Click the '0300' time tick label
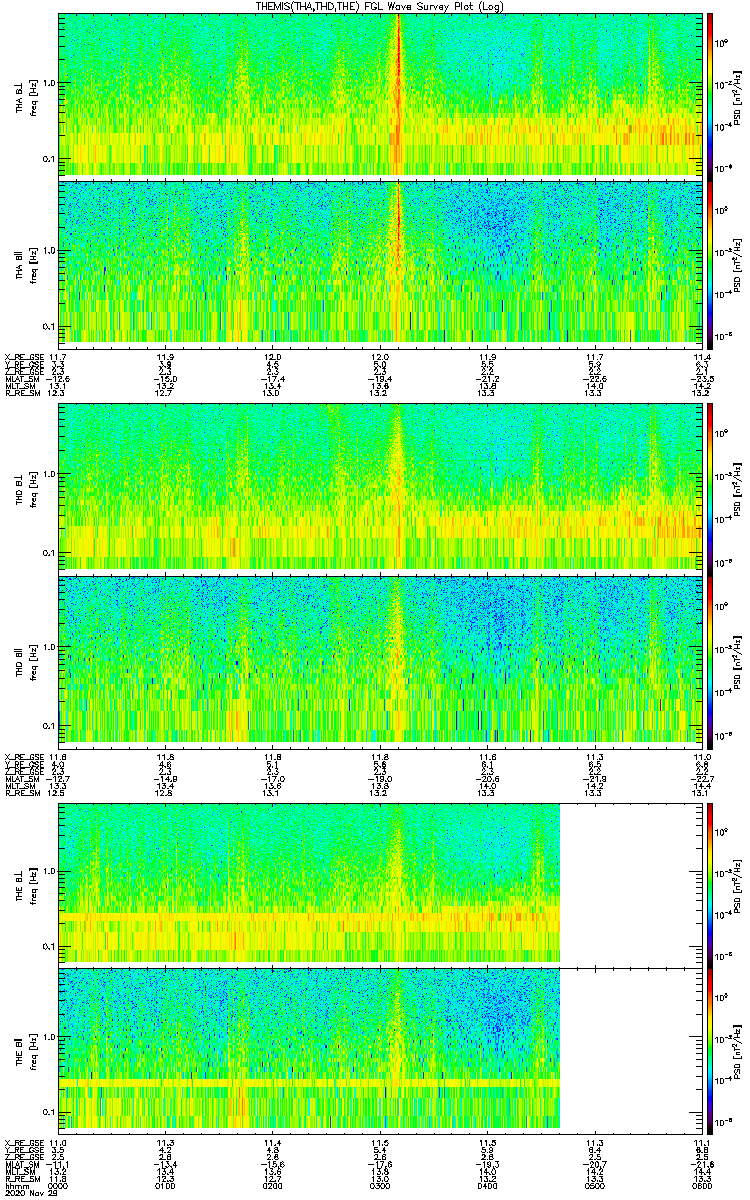This screenshot has width=750, height=1200. [380, 1185]
